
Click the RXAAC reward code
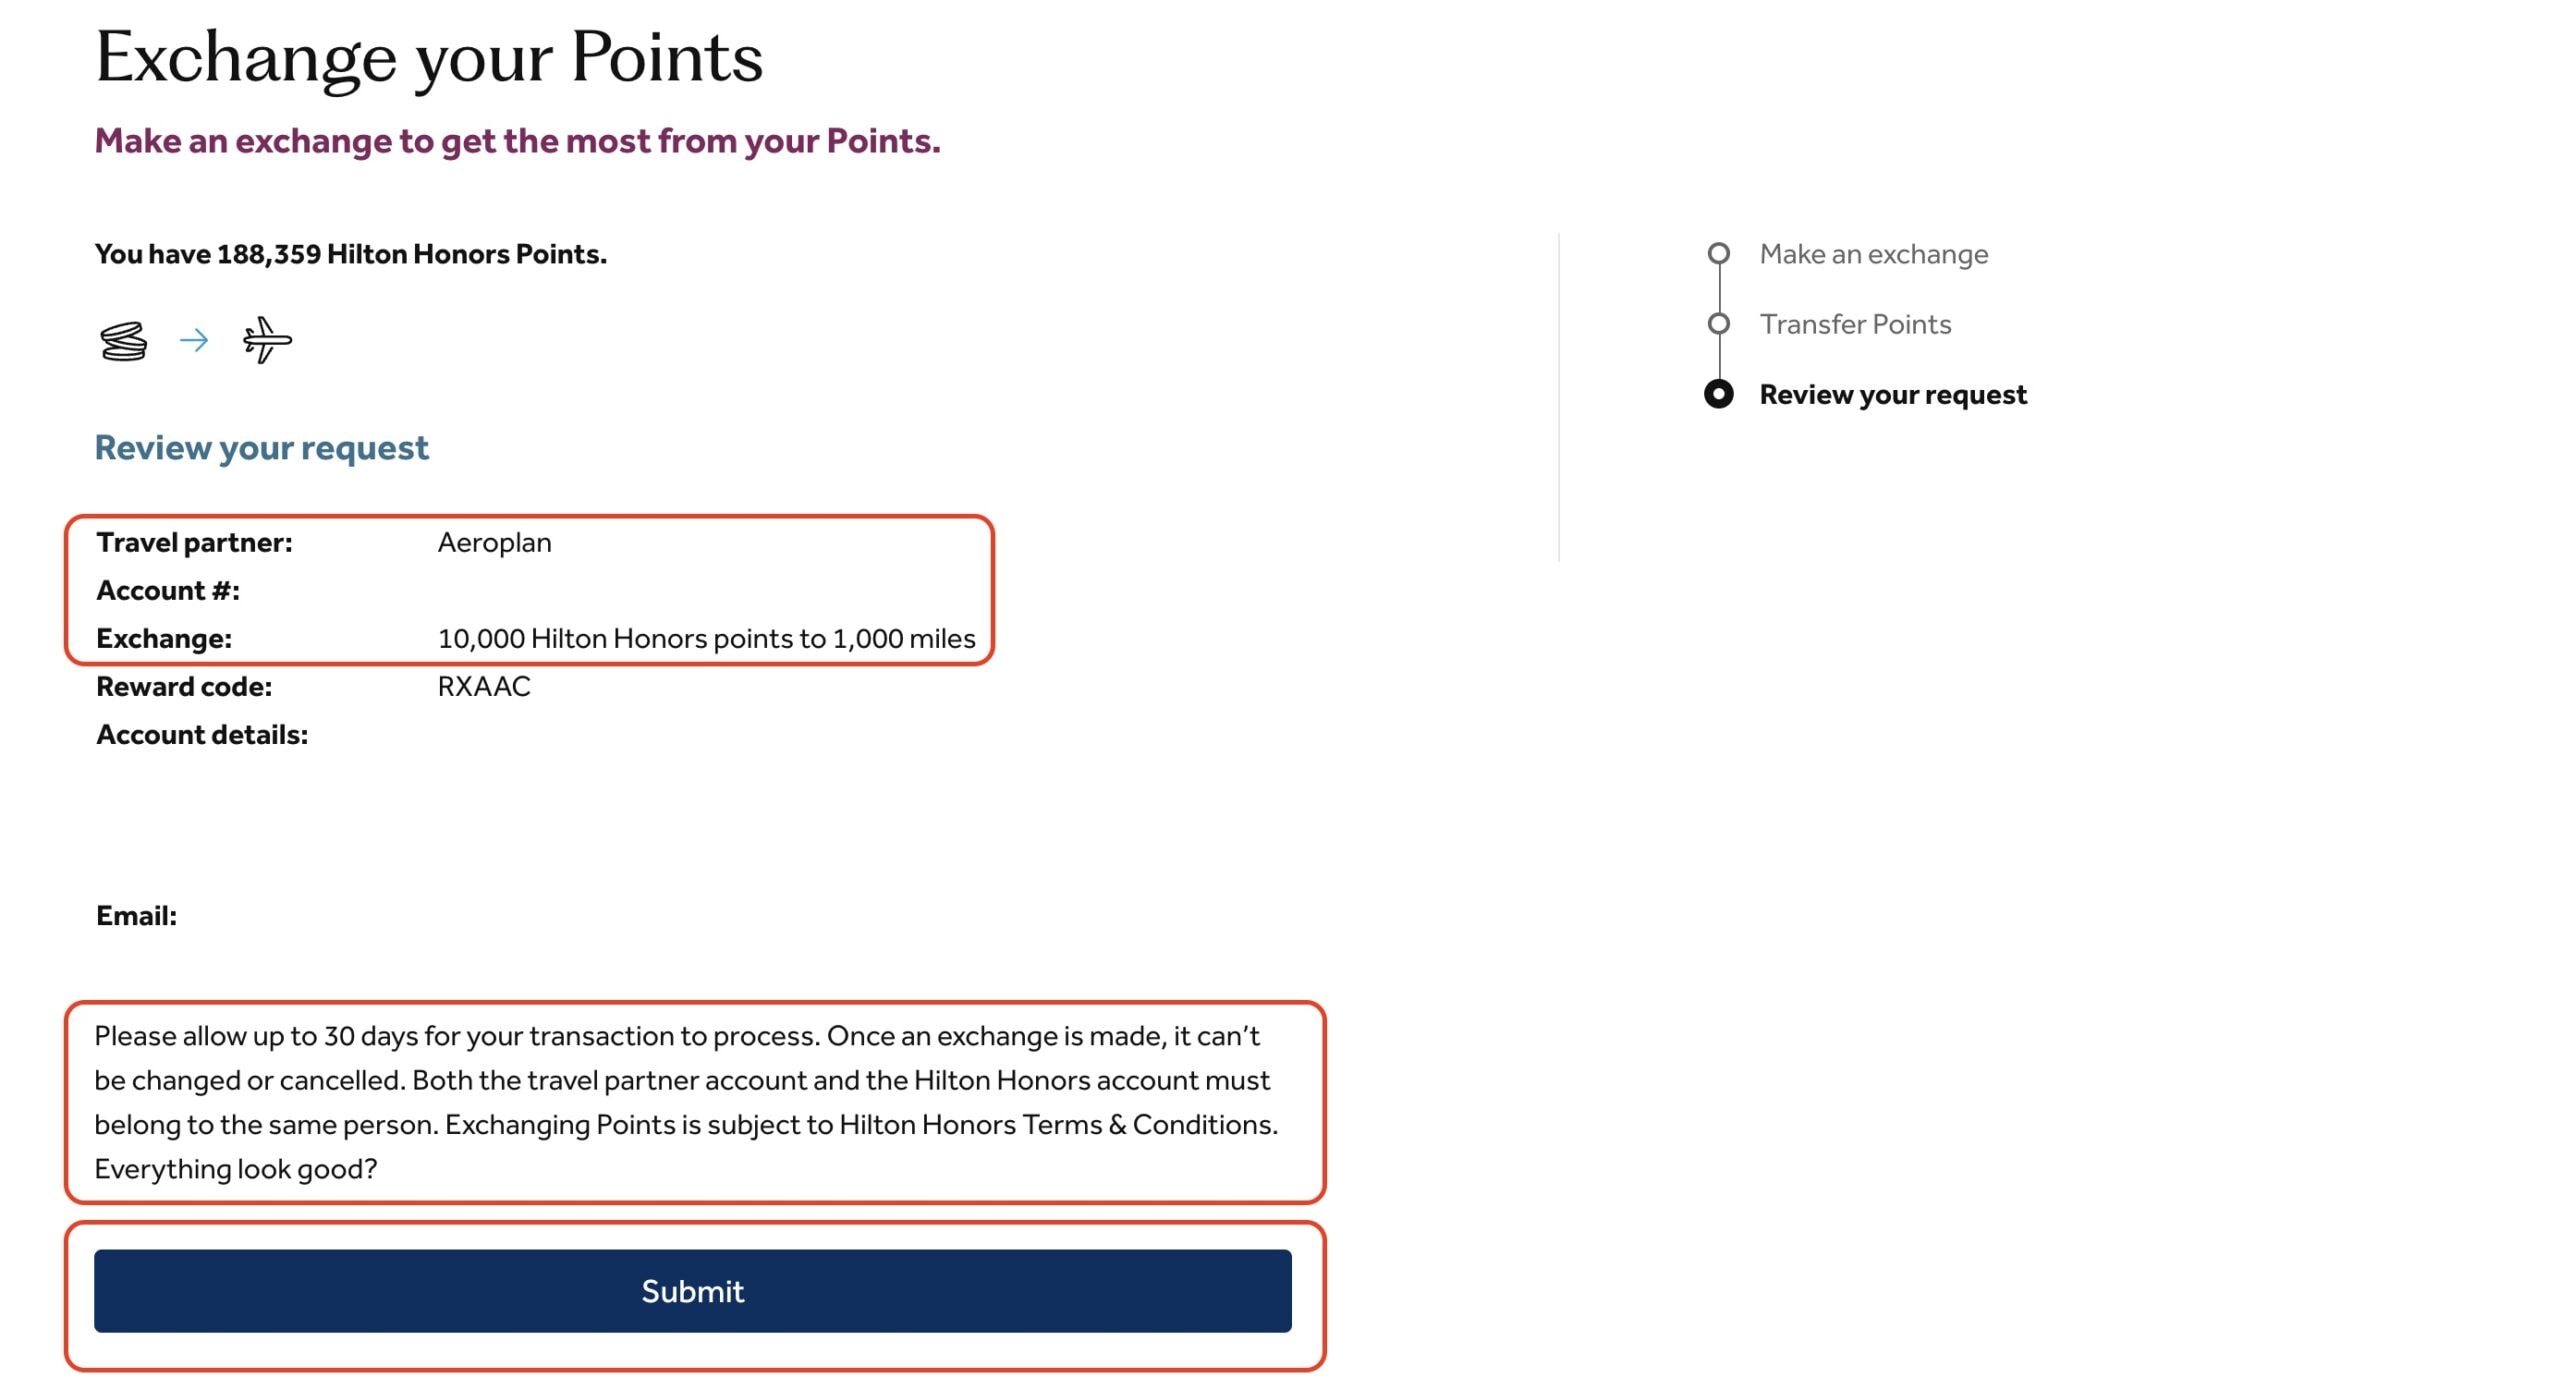(484, 686)
